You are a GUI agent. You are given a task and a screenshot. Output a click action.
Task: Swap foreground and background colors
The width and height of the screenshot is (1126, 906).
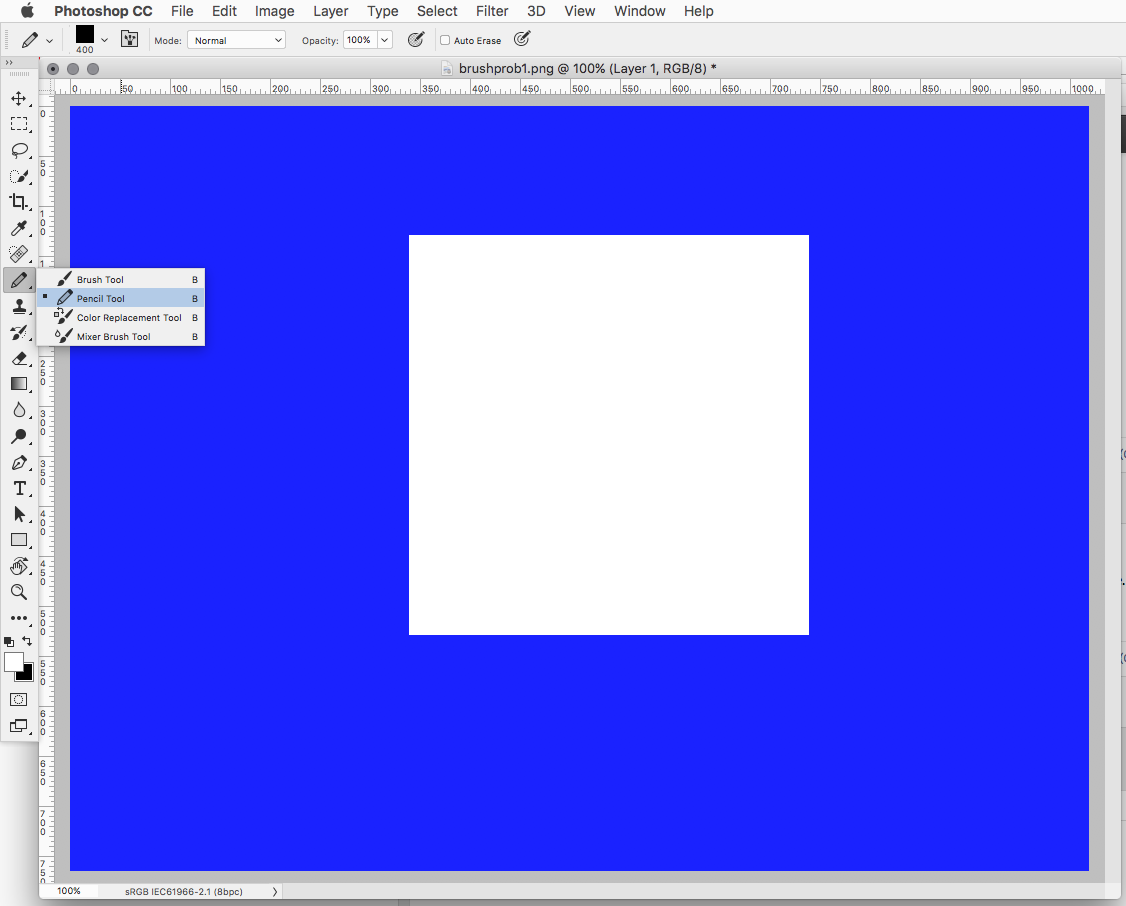coord(27,640)
